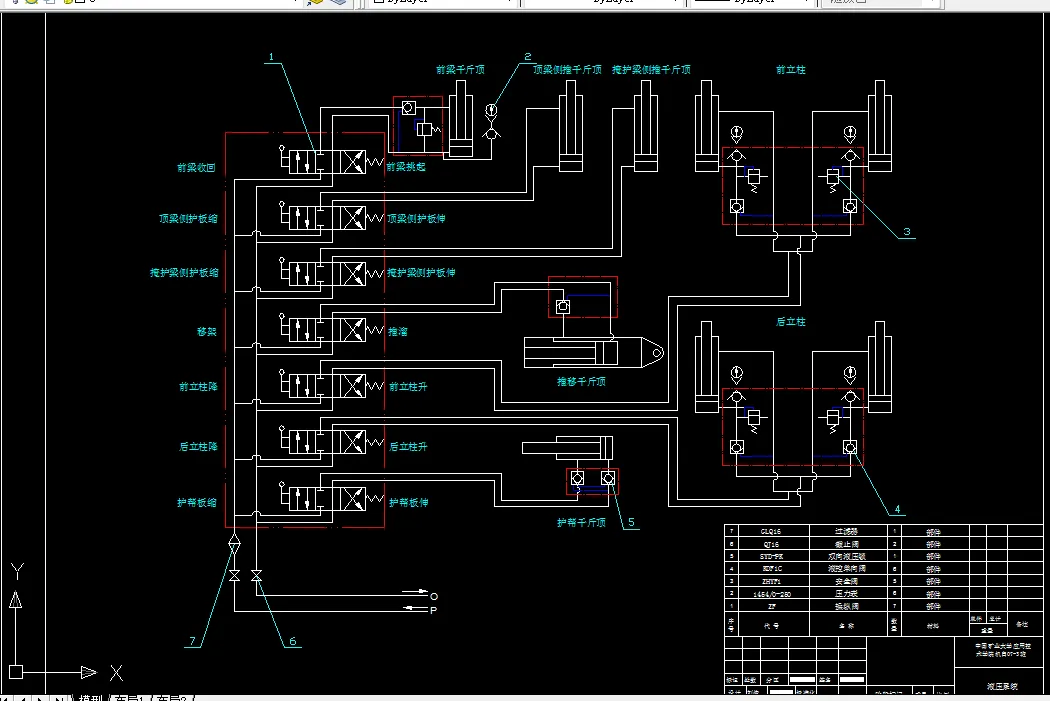Image resolution: width=1050 pixels, height=701 pixels.
Task: Switch to the 布局2 layout tab
Action: point(173,698)
